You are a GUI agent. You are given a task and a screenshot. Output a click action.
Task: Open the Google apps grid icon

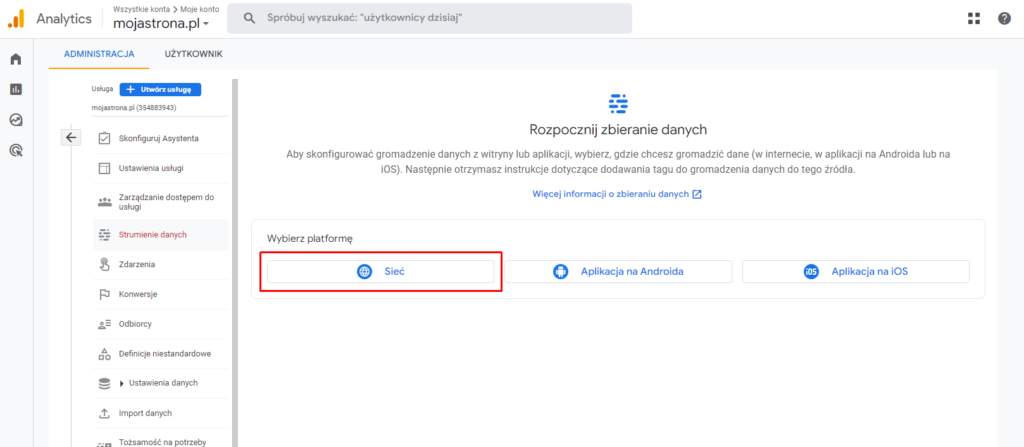pos(974,18)
